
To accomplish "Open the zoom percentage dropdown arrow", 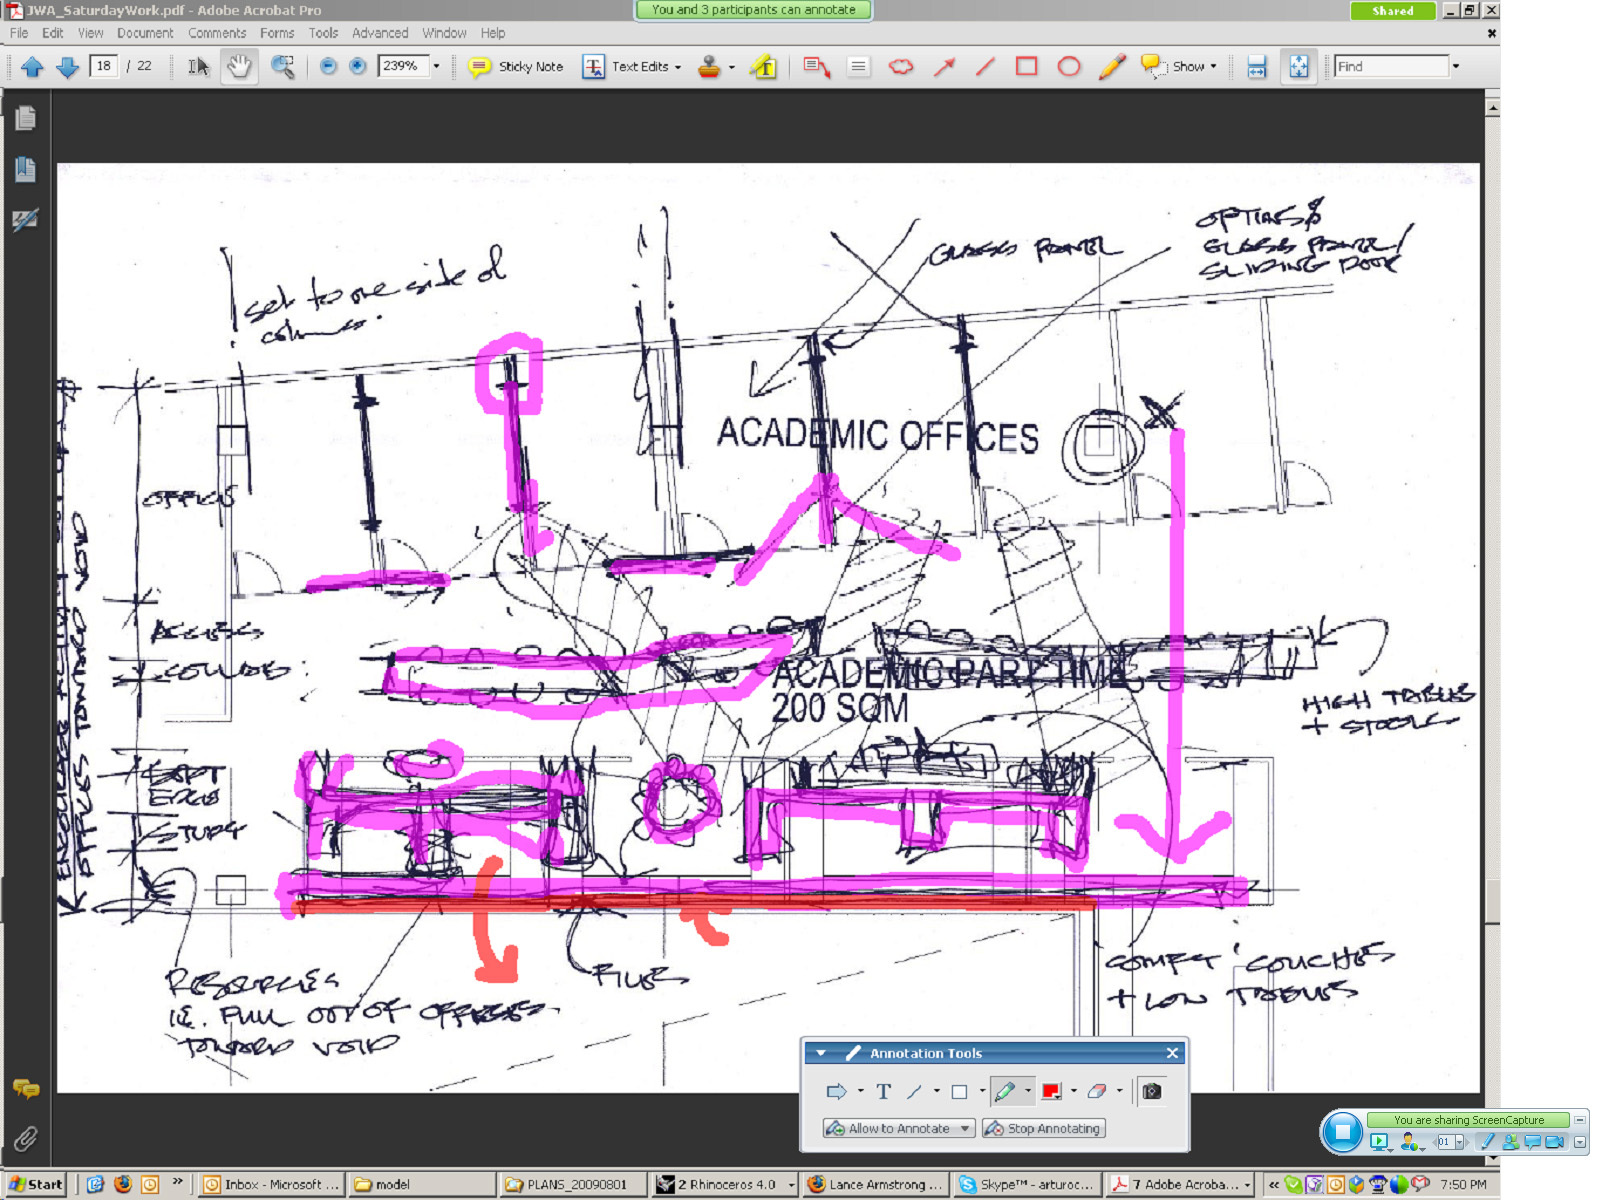I will point(436,67).
